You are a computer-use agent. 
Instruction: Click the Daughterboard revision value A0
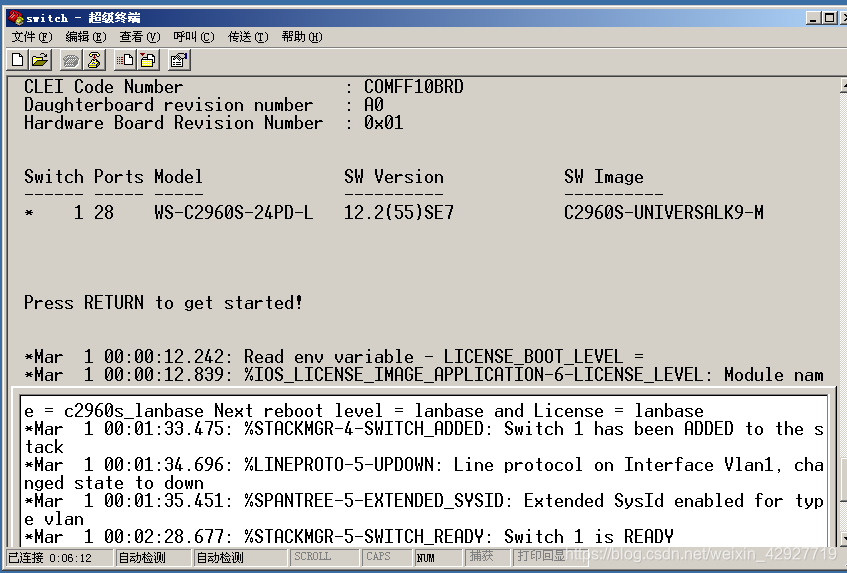pyautogui.click(x=373, y=105)
